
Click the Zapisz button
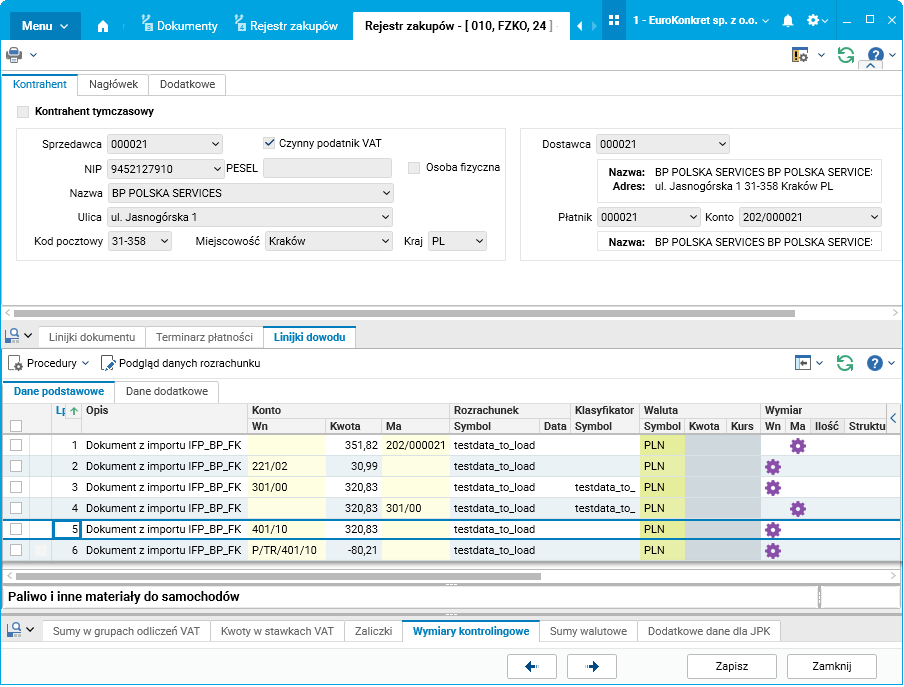pos(732,666)
